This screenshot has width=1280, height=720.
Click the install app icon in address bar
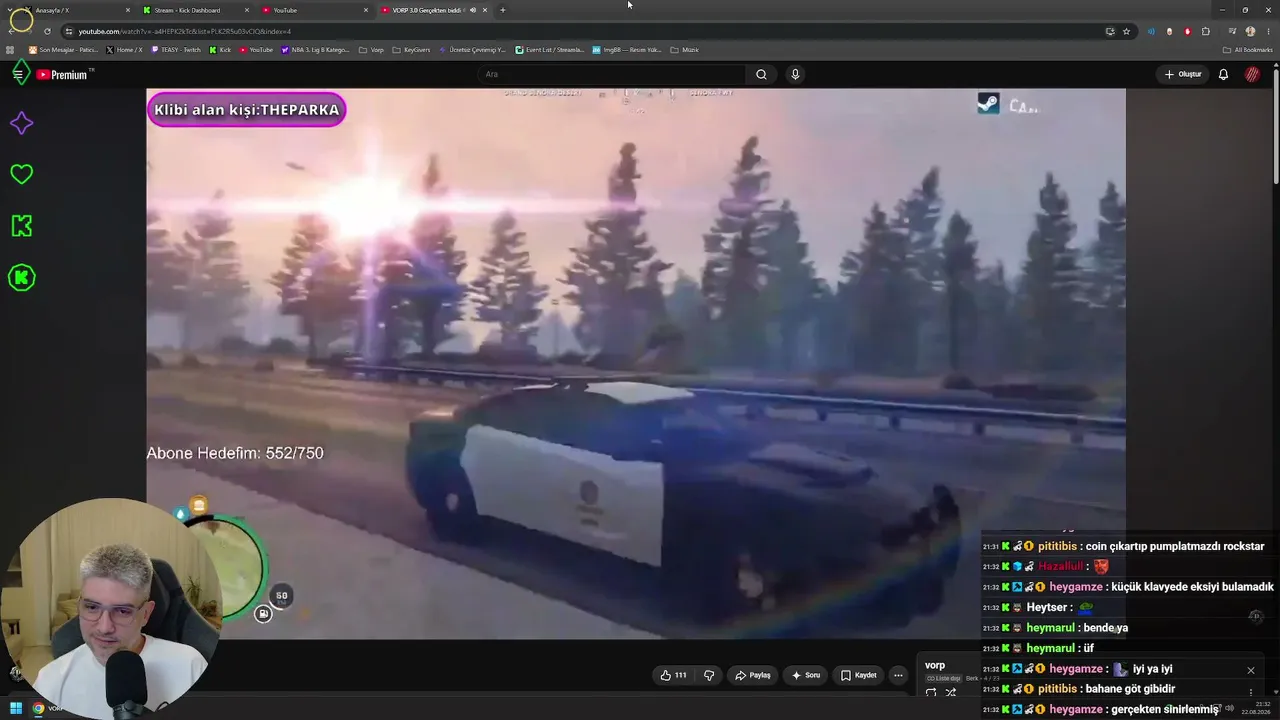pos(1110,31)
